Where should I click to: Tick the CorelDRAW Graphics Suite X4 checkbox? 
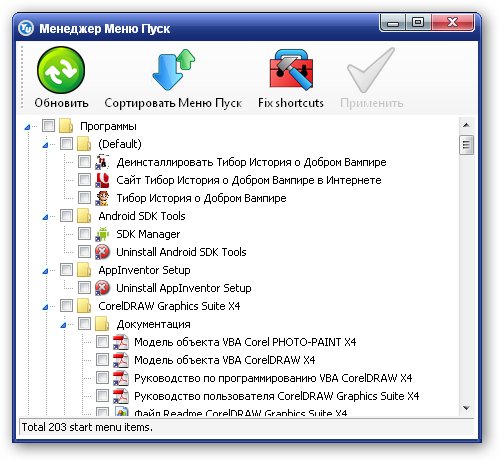(66, 306)
